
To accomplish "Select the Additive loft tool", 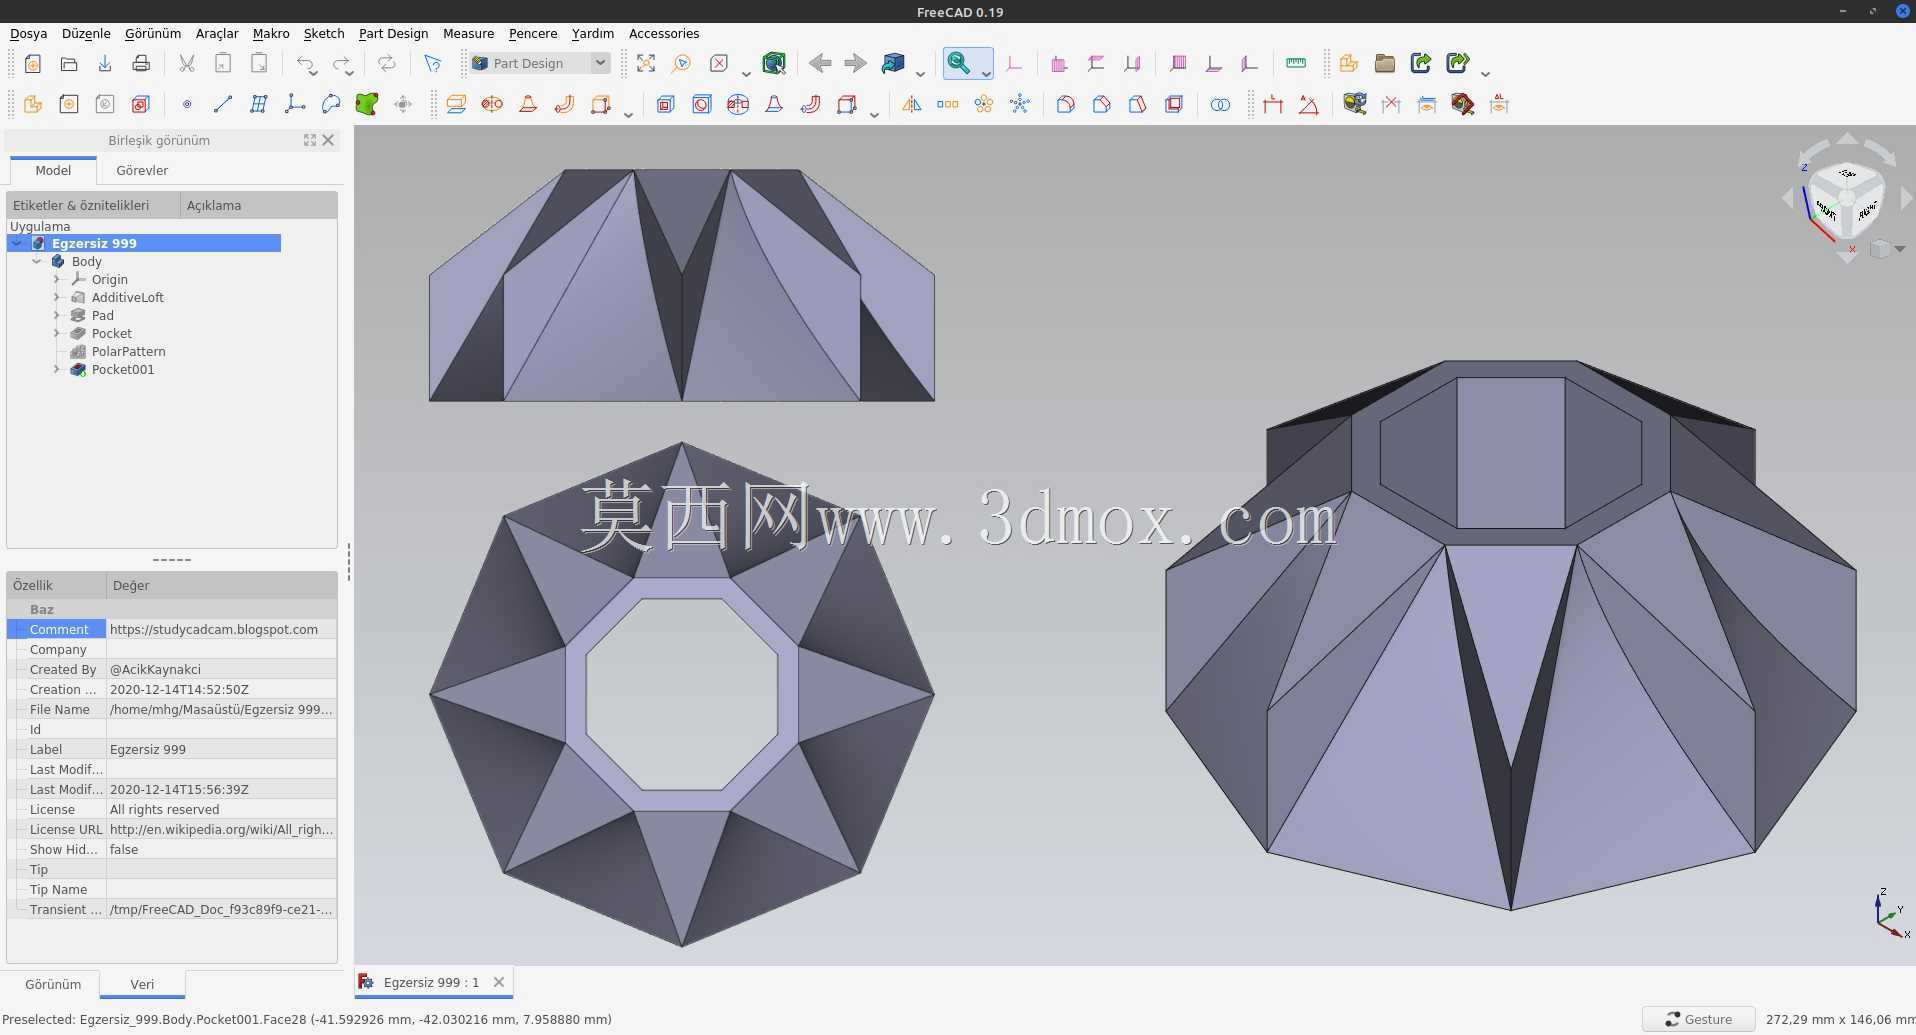I will pyautogui.click(x=528, y=104).
